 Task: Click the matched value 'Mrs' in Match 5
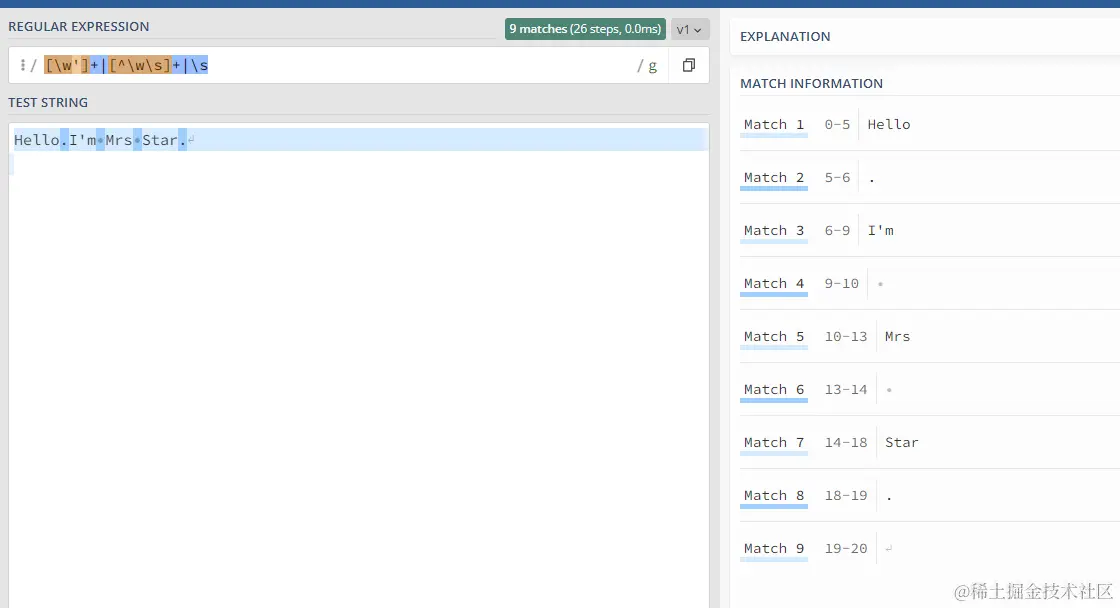(x=897, y=336)
